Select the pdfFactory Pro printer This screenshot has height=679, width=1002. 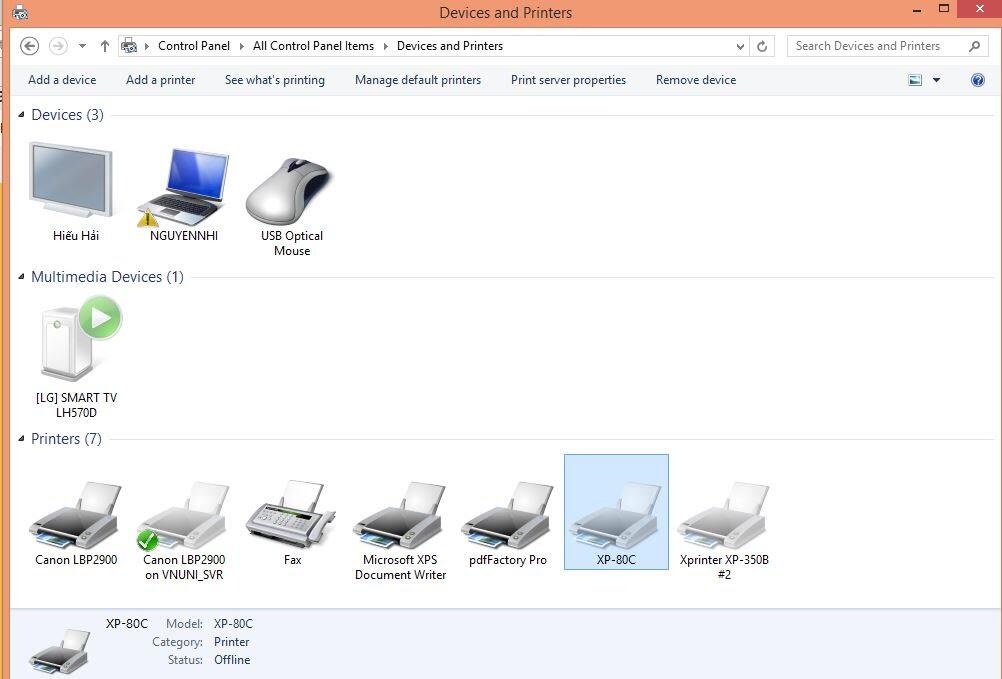coord(508,524)
